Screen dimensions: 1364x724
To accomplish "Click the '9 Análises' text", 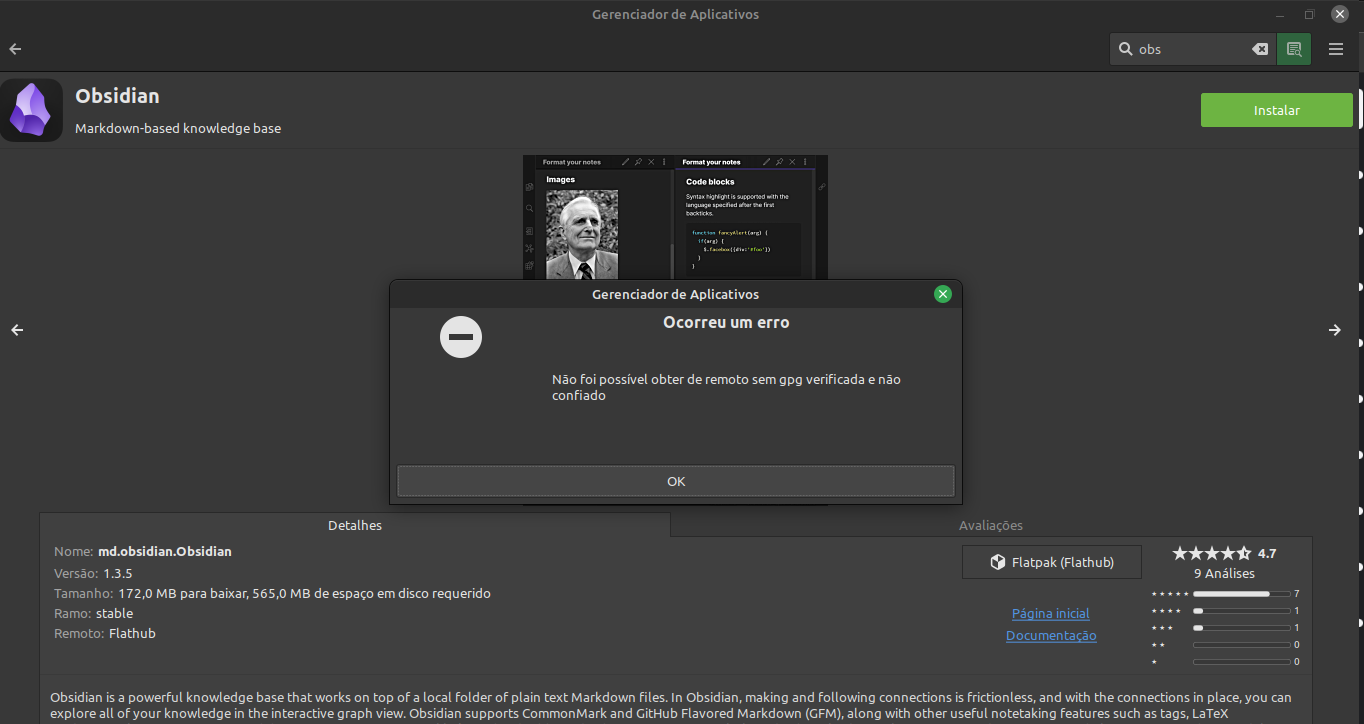I will tap(1224, 573).
